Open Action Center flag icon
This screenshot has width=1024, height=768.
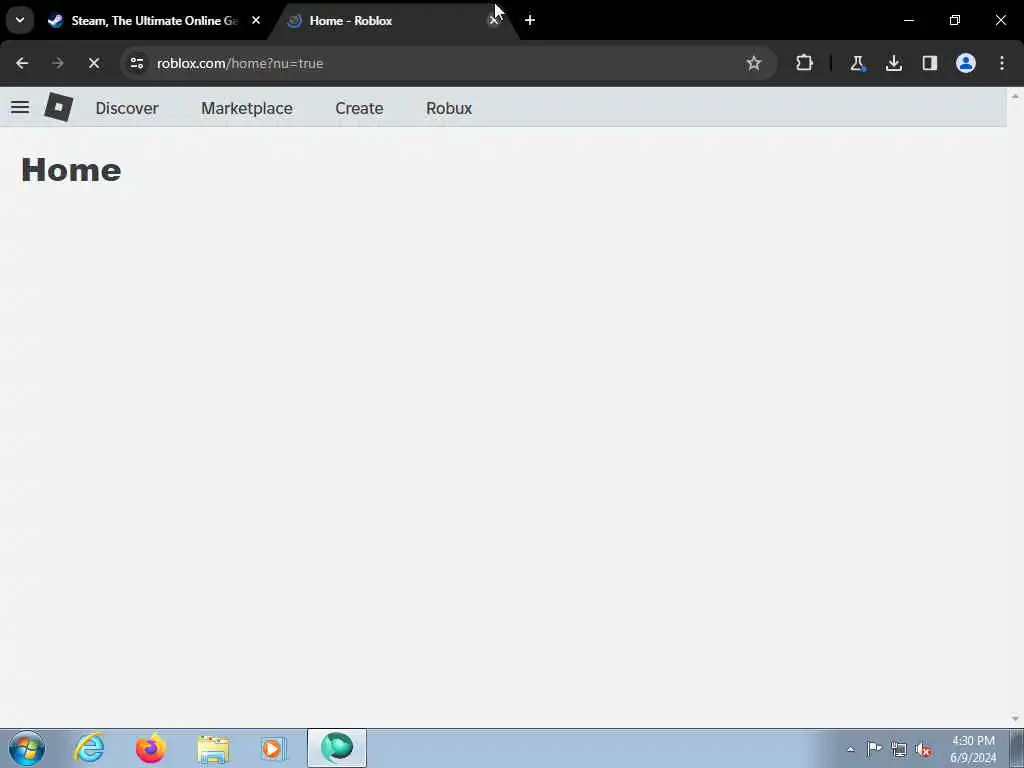tap(874, 748)
